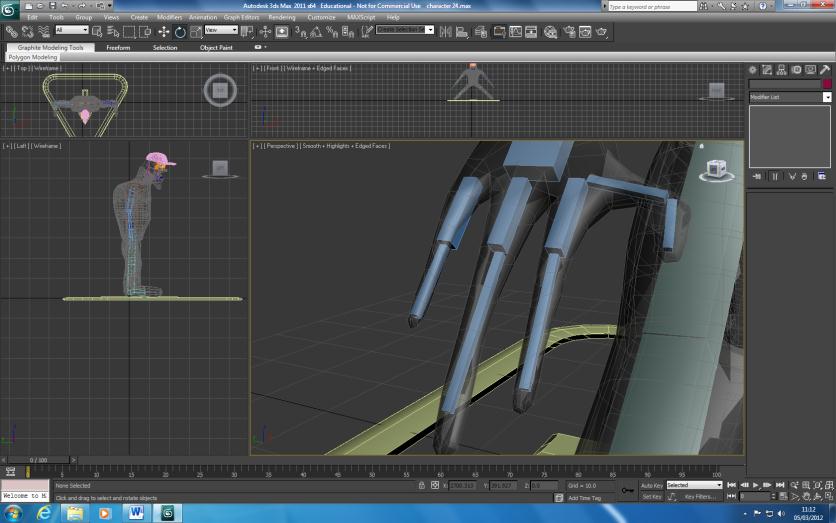Screen dimensions: 836x523
Task: Click the 3ds Max application logo button
Action: (9, 10)
